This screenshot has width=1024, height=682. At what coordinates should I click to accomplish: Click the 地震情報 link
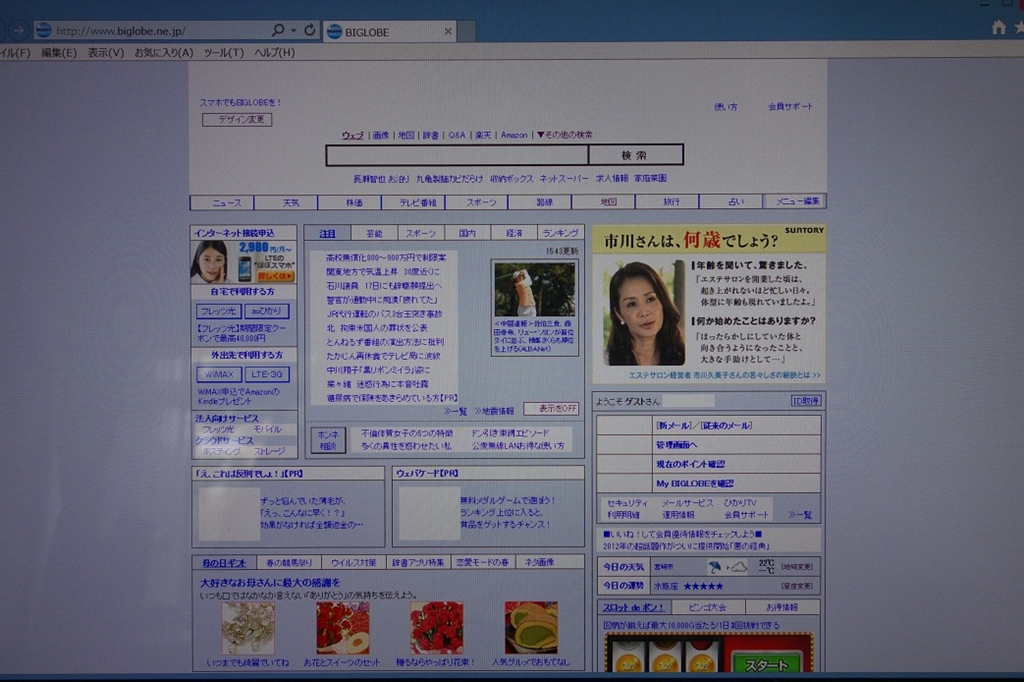494,411
